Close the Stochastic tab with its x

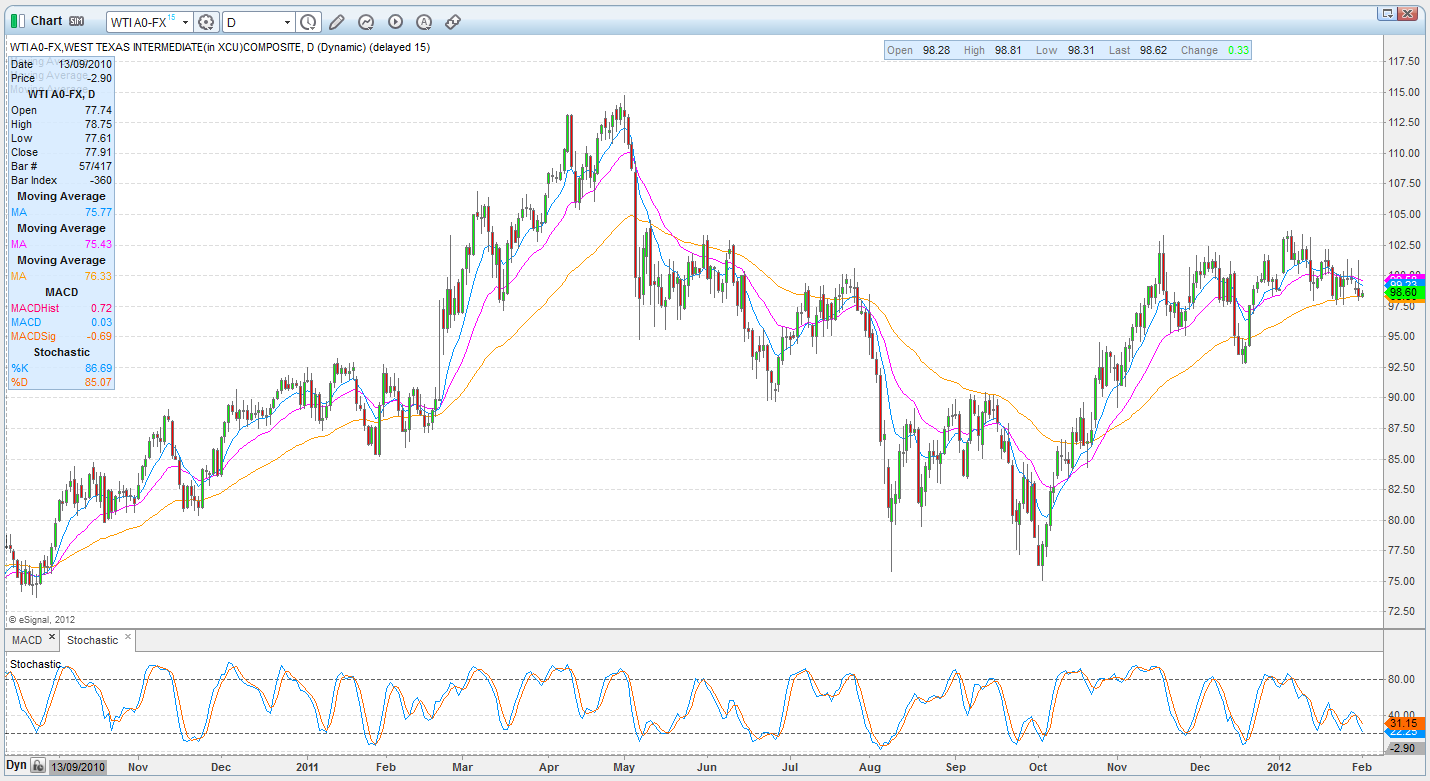128,637
